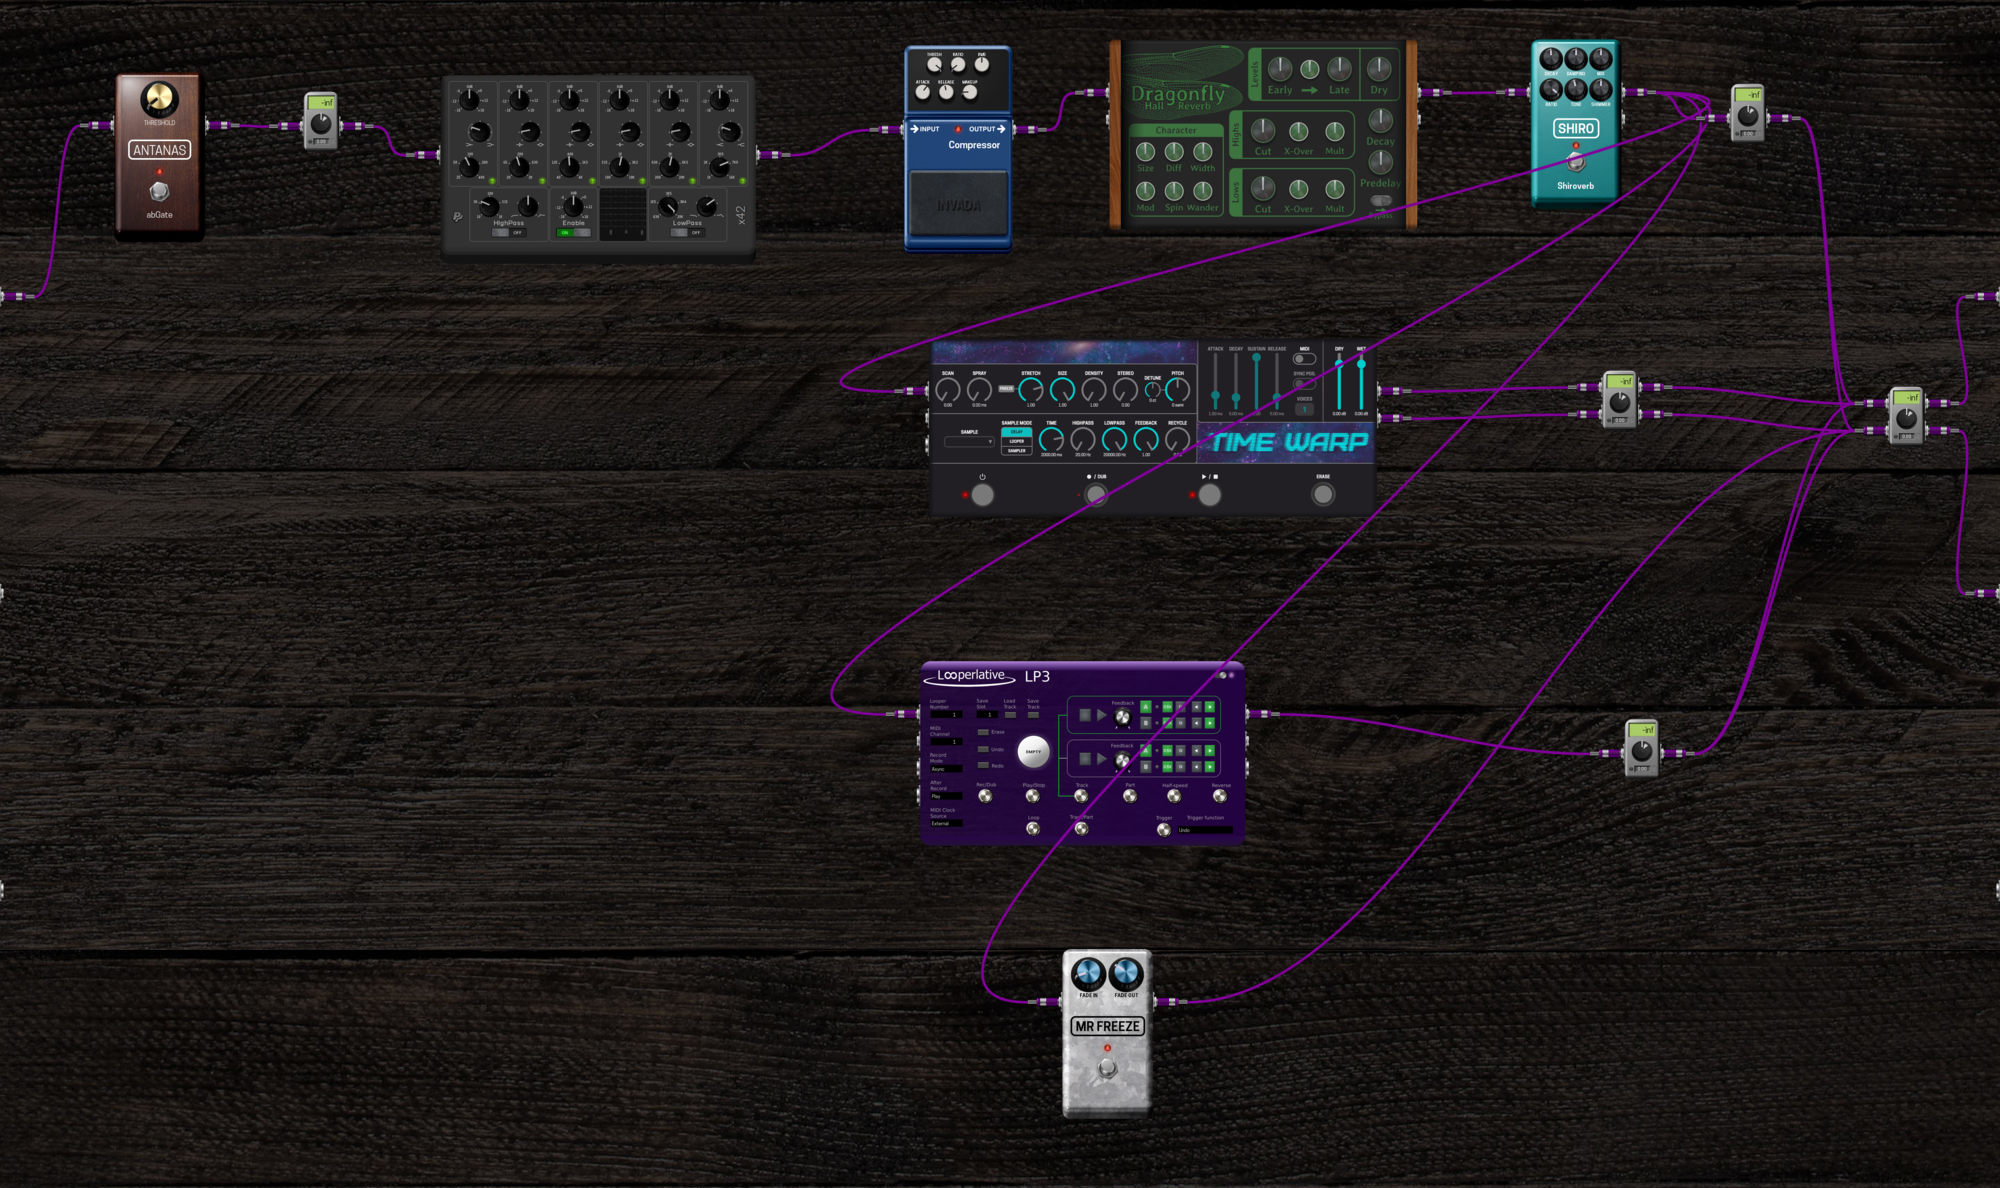Click the white EMPTY button on LP3
The image size is (2000, 1188).
(1033, 751)
